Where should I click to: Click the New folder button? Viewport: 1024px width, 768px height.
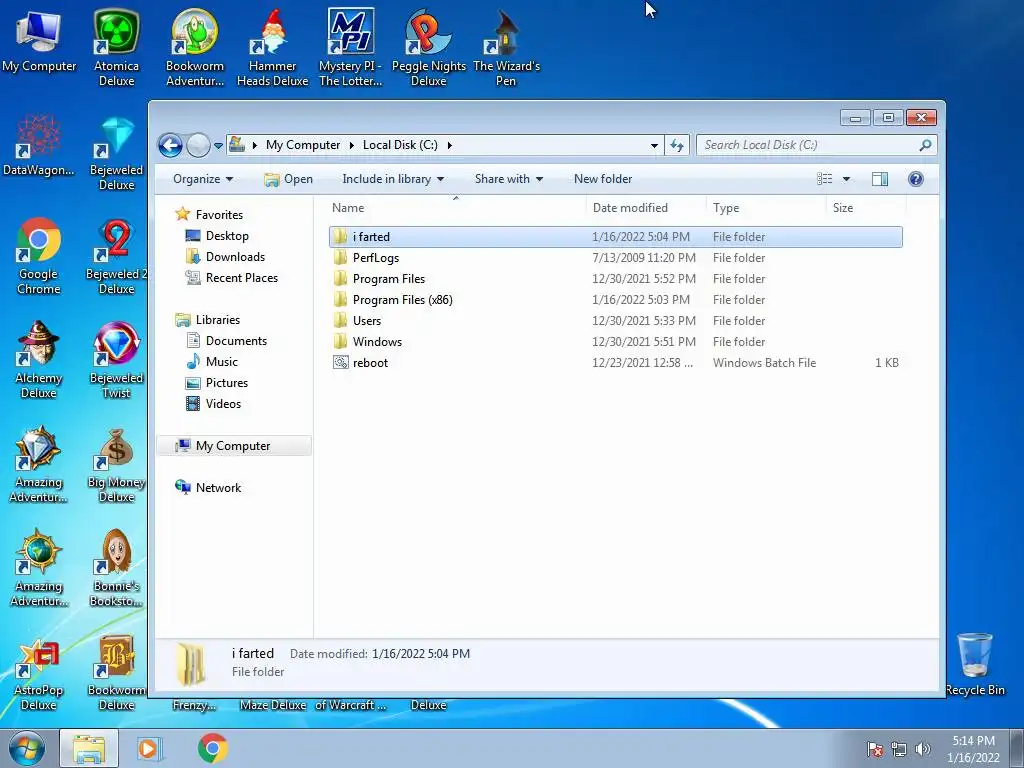[603, 179]
